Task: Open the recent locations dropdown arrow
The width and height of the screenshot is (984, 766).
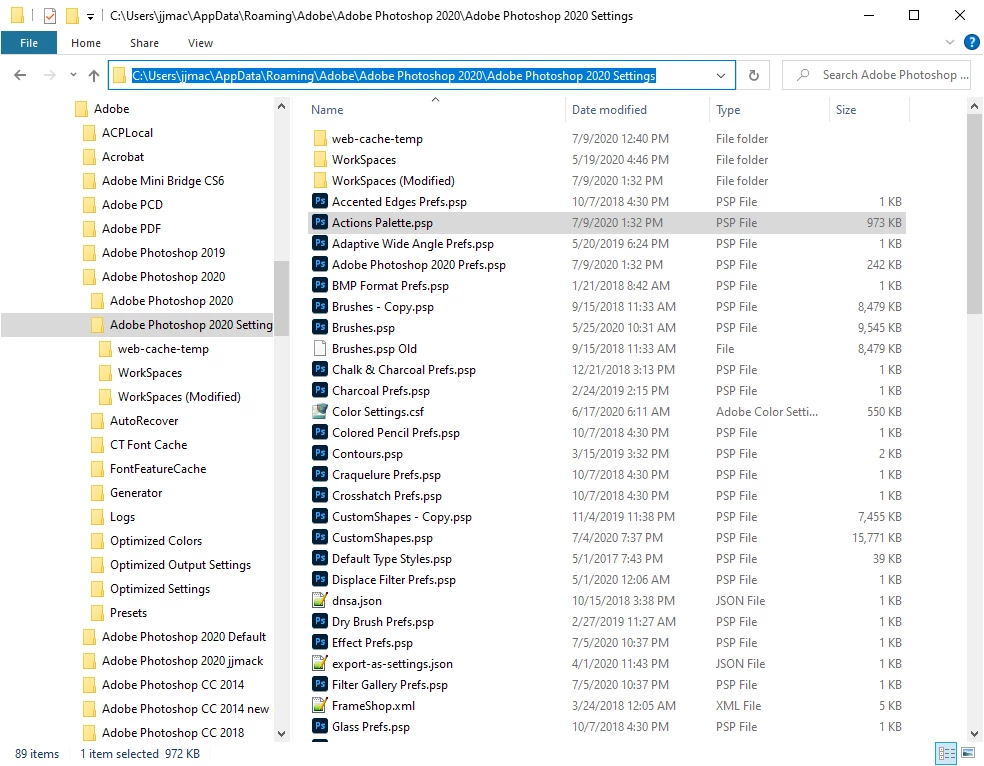Action: pyautogui.click(x=73, y=75)
